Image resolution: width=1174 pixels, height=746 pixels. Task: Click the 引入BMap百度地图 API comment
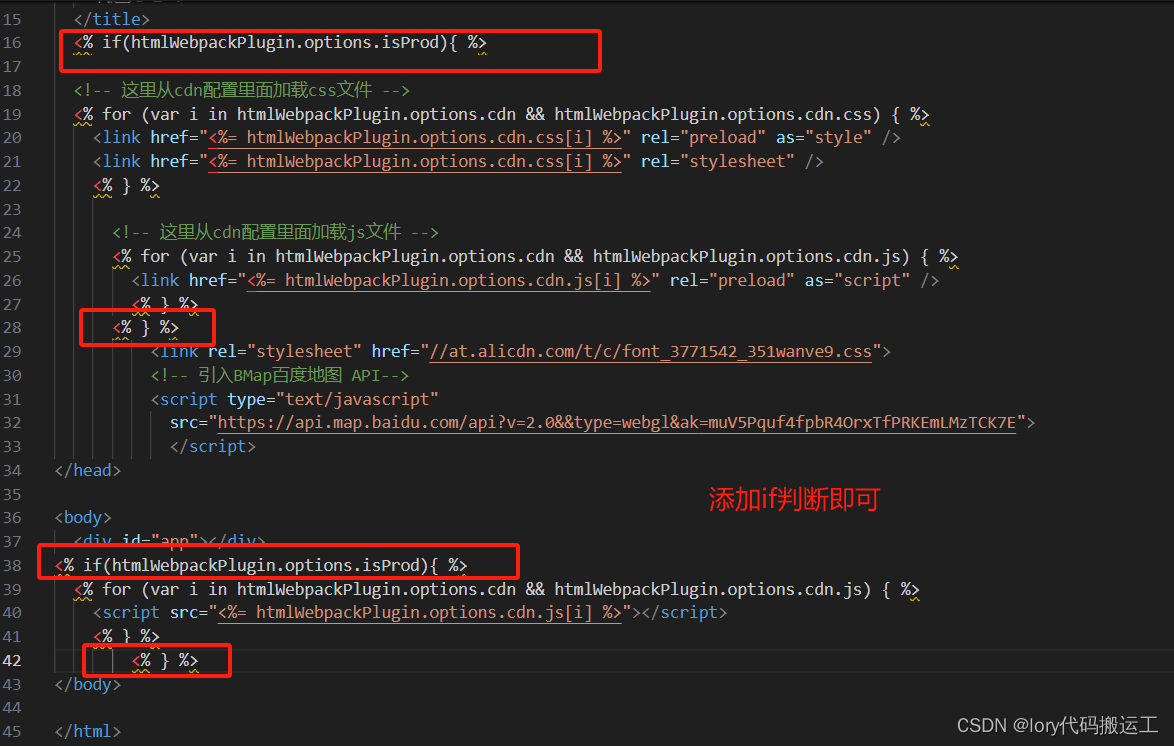280,375
